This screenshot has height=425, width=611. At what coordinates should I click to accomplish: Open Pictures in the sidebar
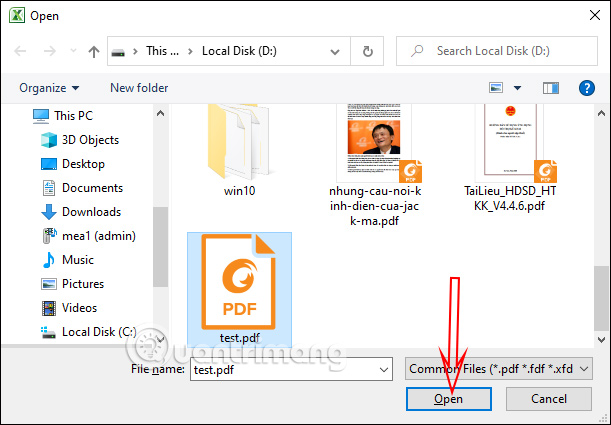(x=83, y=284)
